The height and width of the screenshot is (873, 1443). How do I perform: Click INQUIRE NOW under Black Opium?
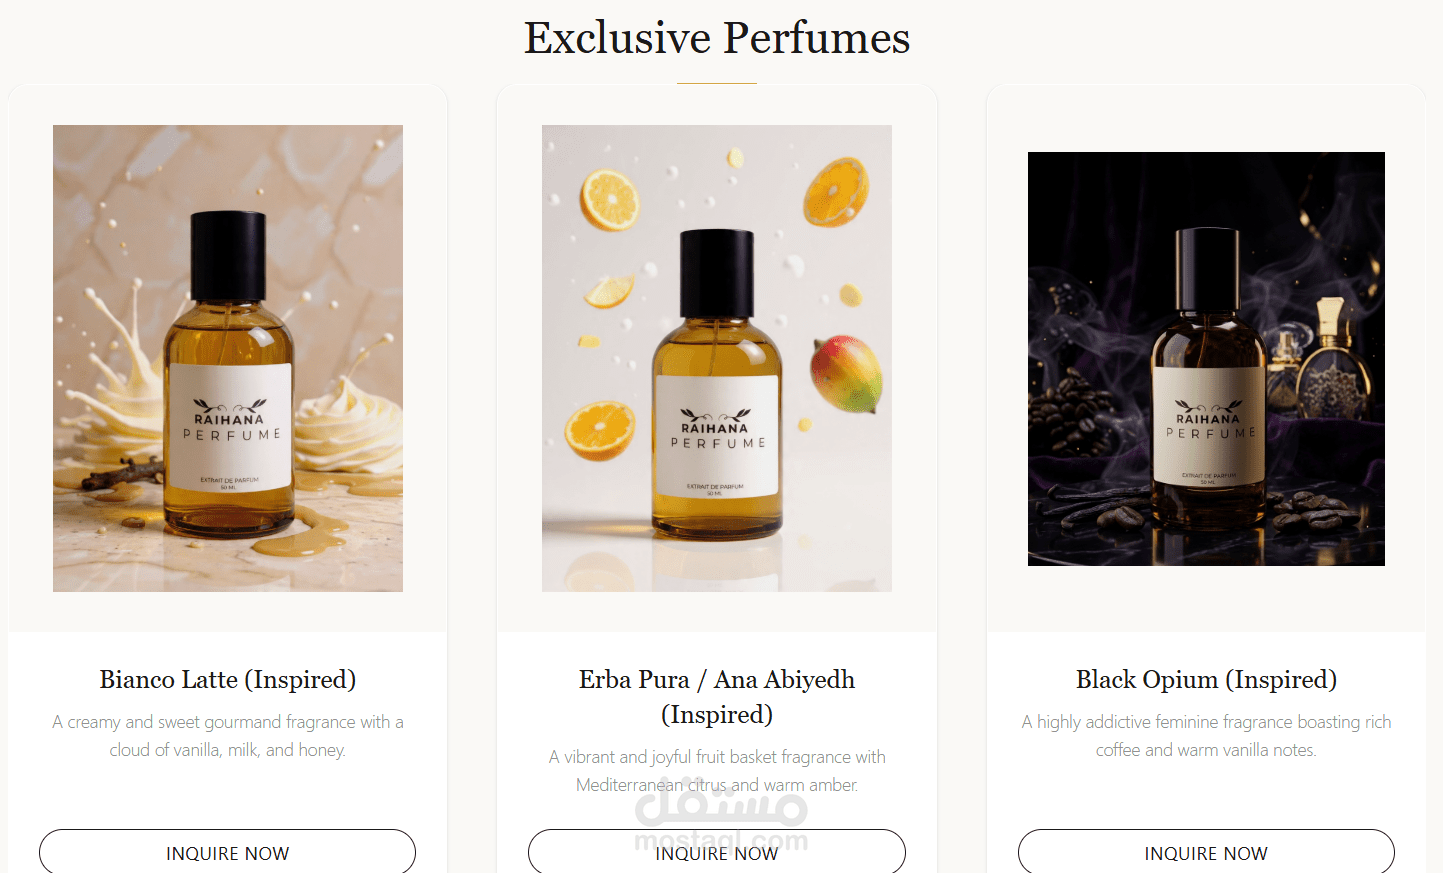(1206, 852)
